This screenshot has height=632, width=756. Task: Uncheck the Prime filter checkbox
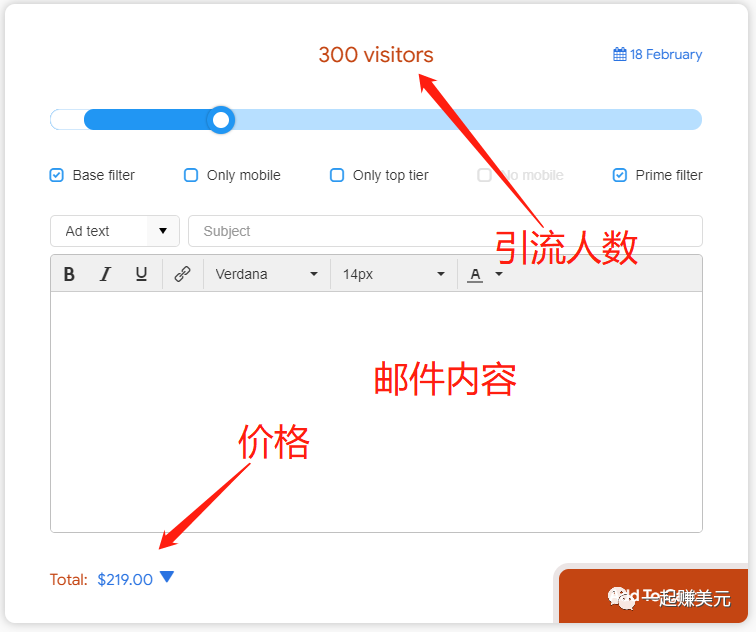coord(620,175)
